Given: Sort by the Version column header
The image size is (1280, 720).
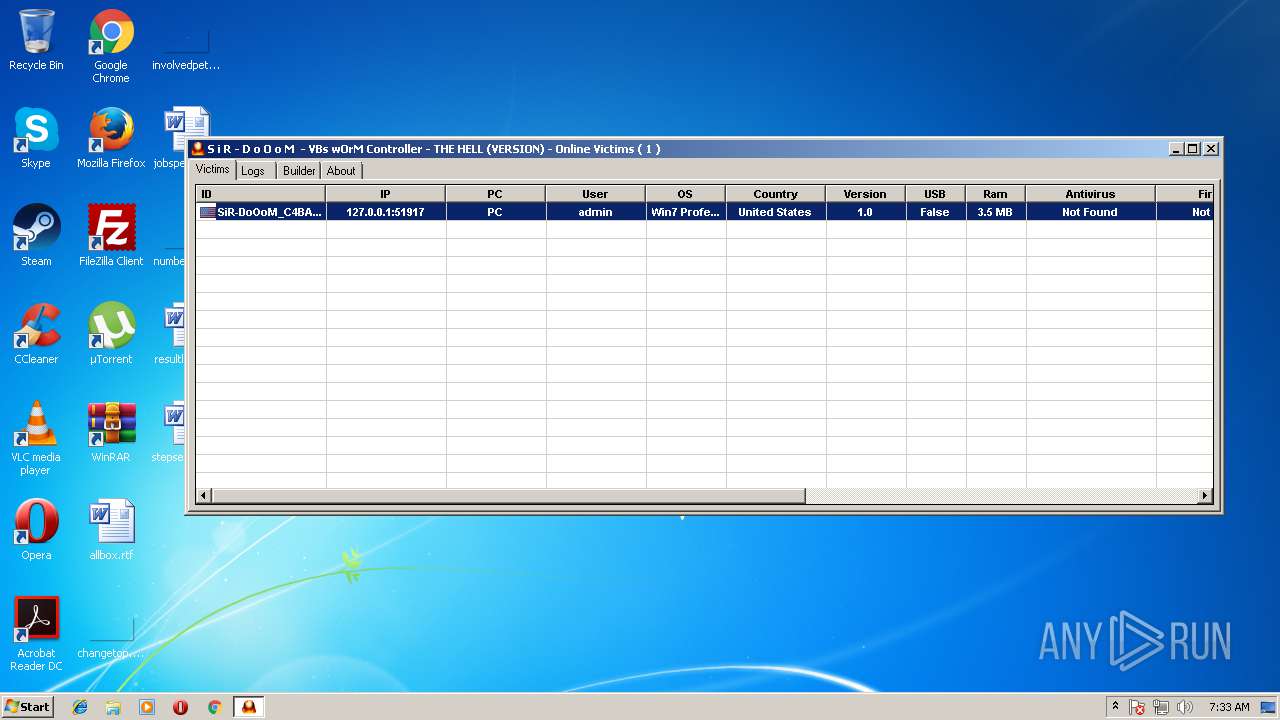Looking at the screenshot, I should (866, 194).
